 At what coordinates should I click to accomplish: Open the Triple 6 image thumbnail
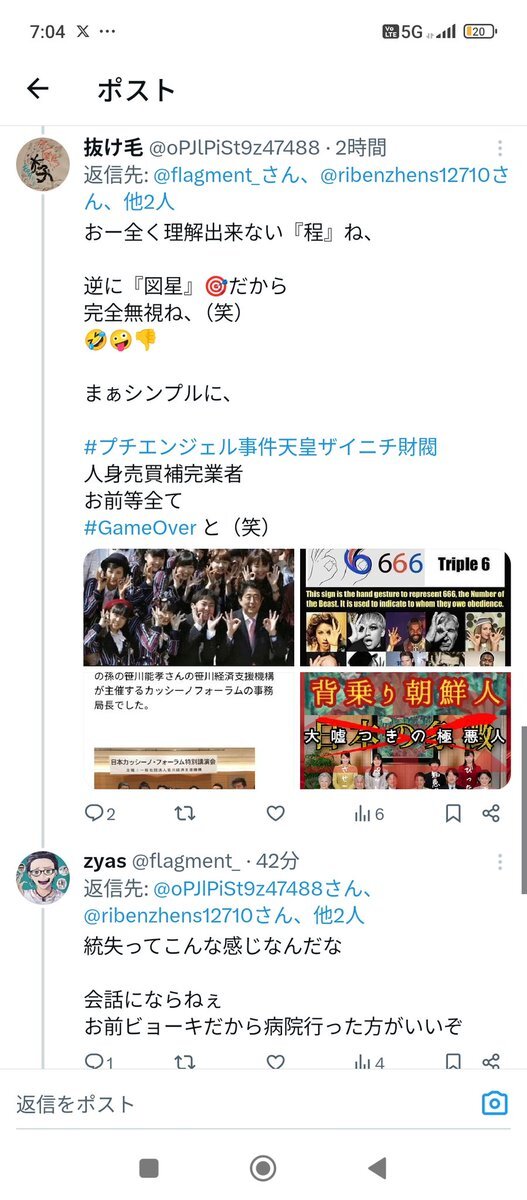[x=405, y=608]
